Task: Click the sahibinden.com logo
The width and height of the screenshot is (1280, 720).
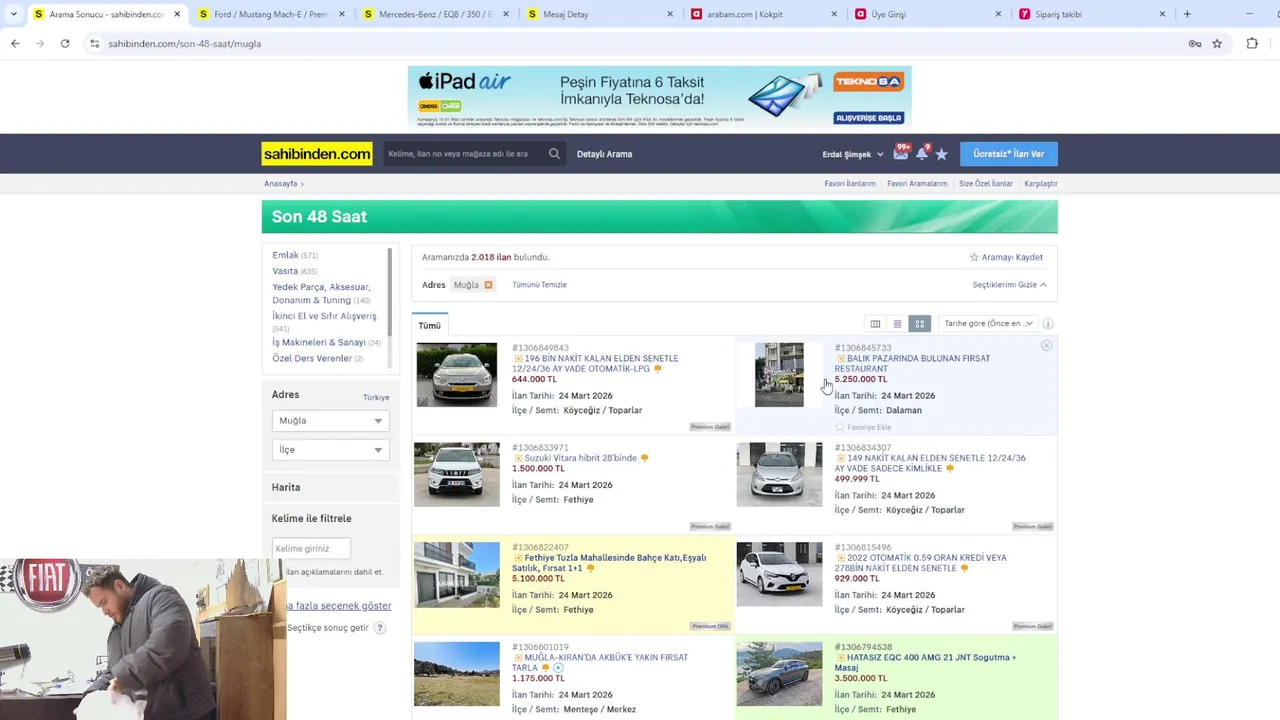Action: [x=317, y=154]
